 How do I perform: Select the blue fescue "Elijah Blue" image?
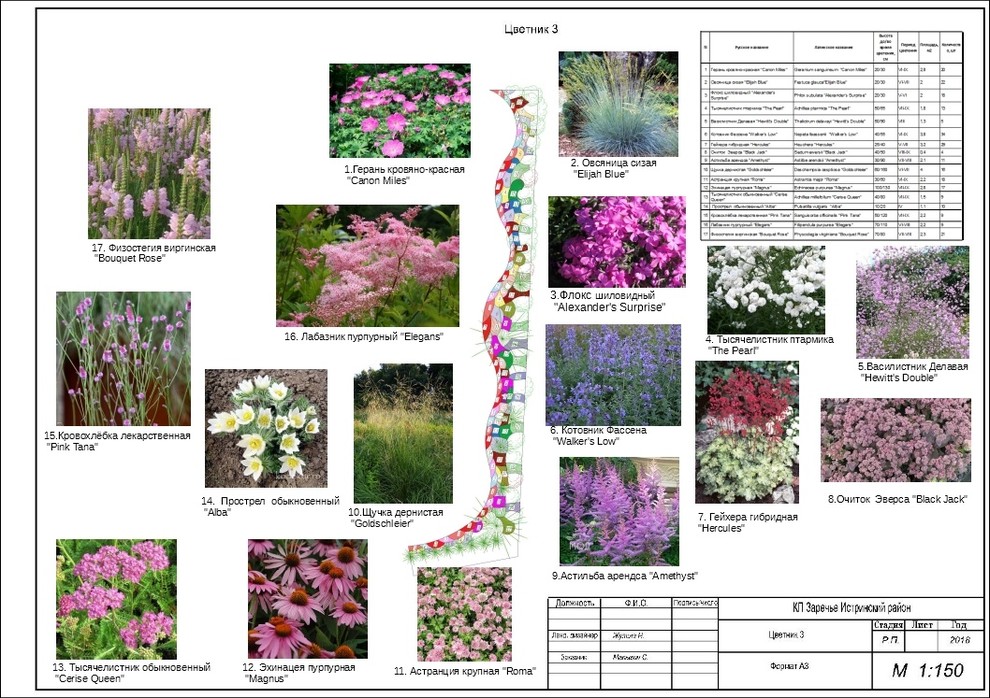(617, 105)
